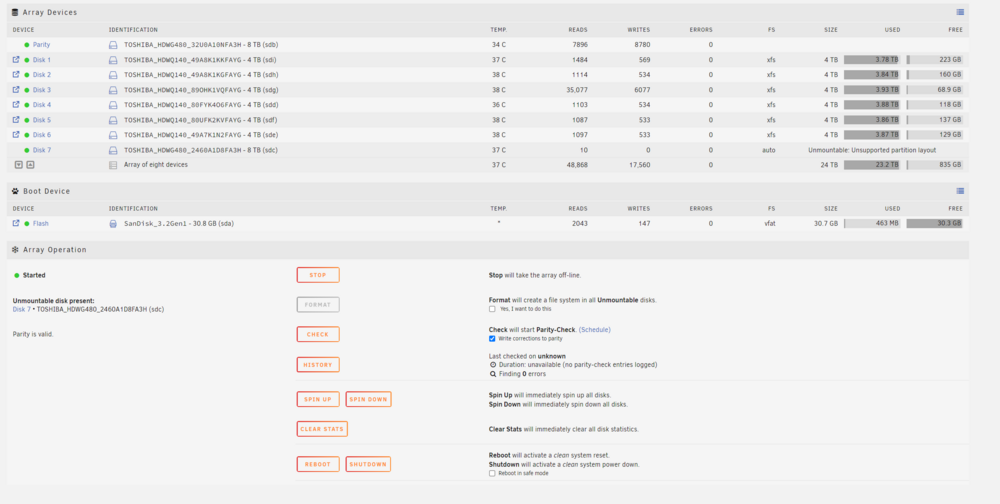Click the FORMAT button

coord(318,305)
